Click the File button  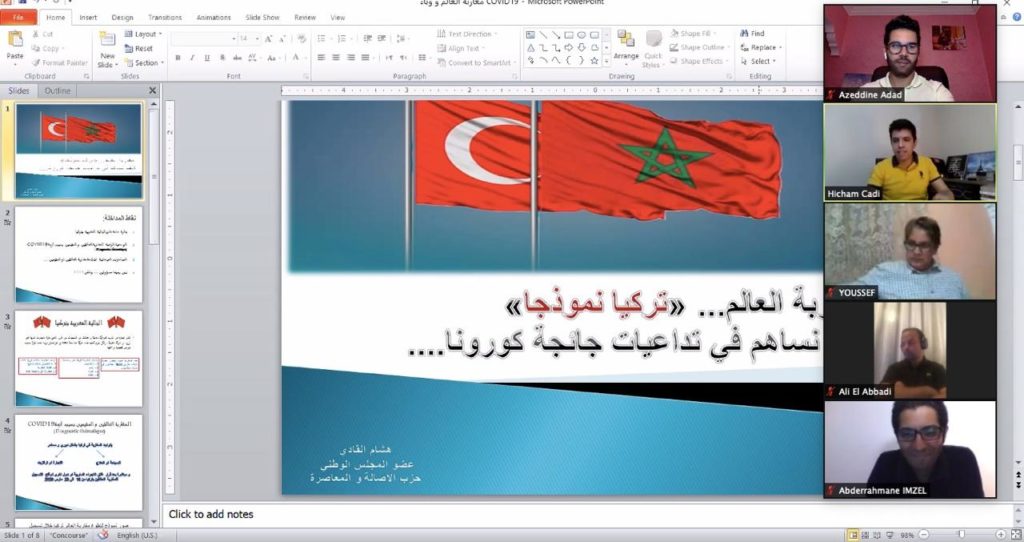coord(18,17)
